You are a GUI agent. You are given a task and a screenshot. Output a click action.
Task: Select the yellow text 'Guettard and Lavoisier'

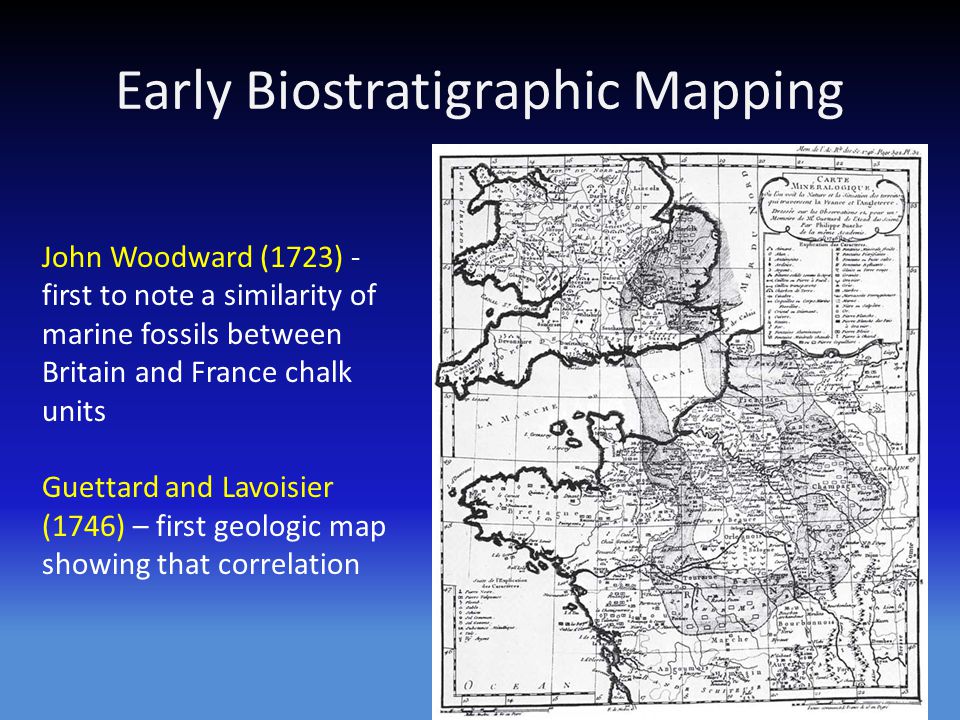pyautogui.click(x=187, y=487)
